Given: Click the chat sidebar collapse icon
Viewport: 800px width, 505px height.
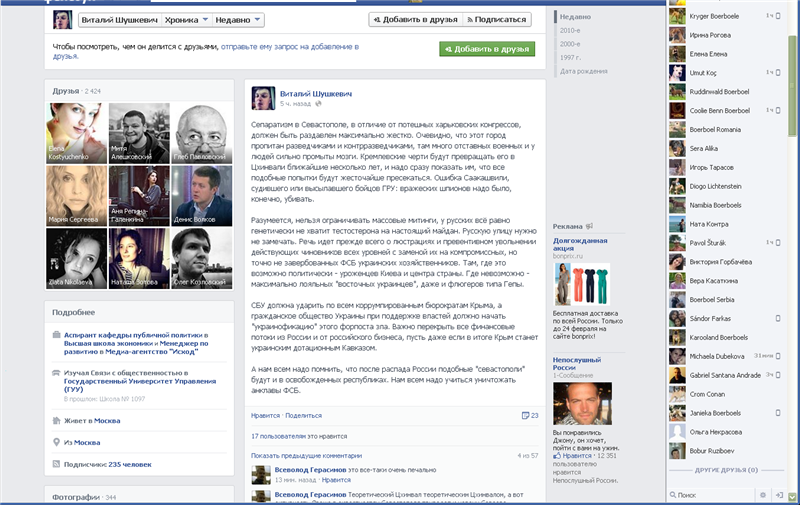Looking at the screenshot, I should point(779,494).
